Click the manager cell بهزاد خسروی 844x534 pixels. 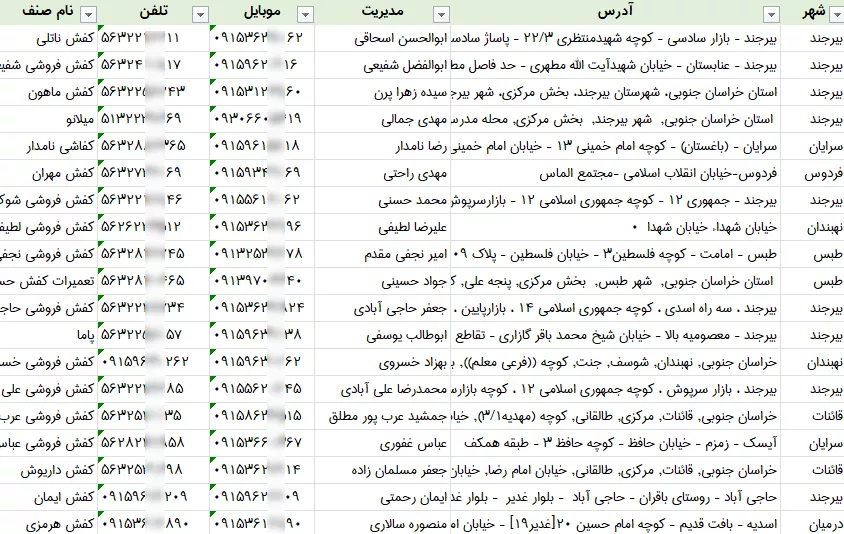click(x=382, y=362)
